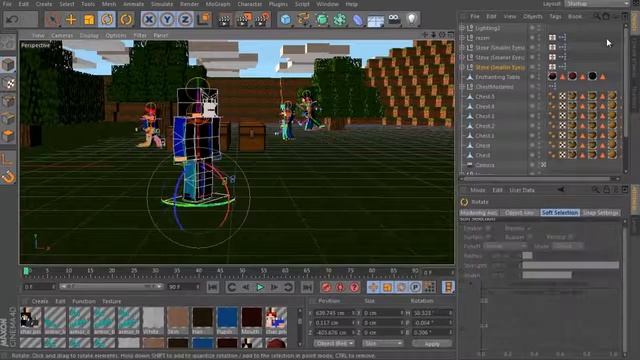
Task: Click the floor/environment object icon
Action: pyautogui.click(x=376, y=20)
